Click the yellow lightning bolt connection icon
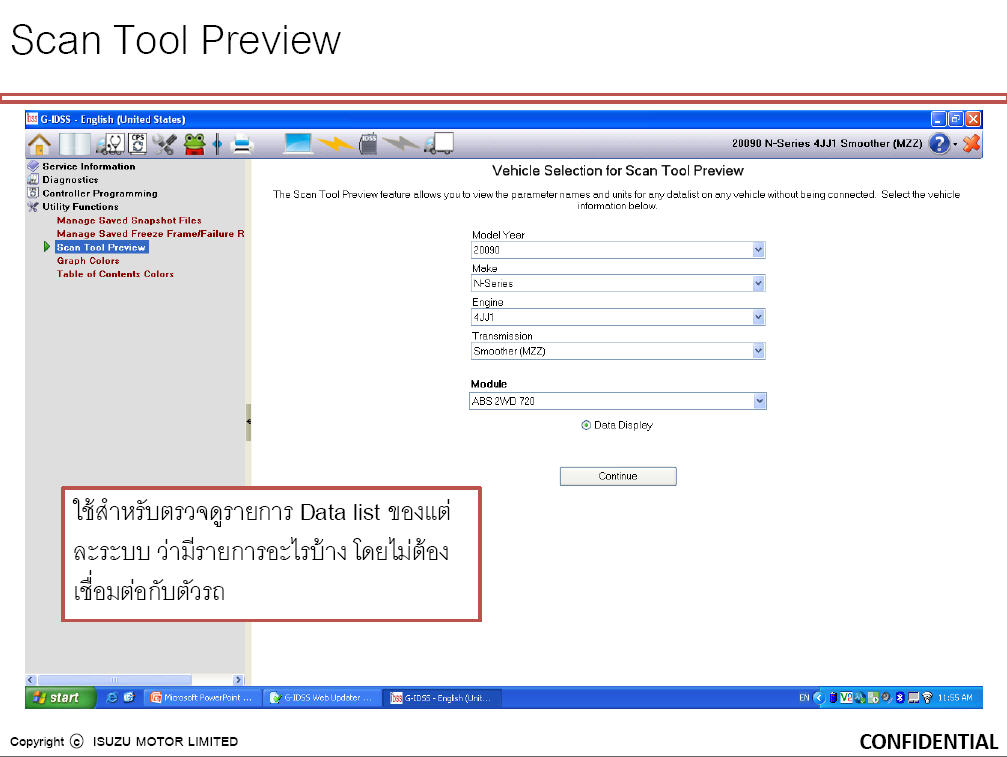This screenshot has width=1007, height=757. click(335, 144)
